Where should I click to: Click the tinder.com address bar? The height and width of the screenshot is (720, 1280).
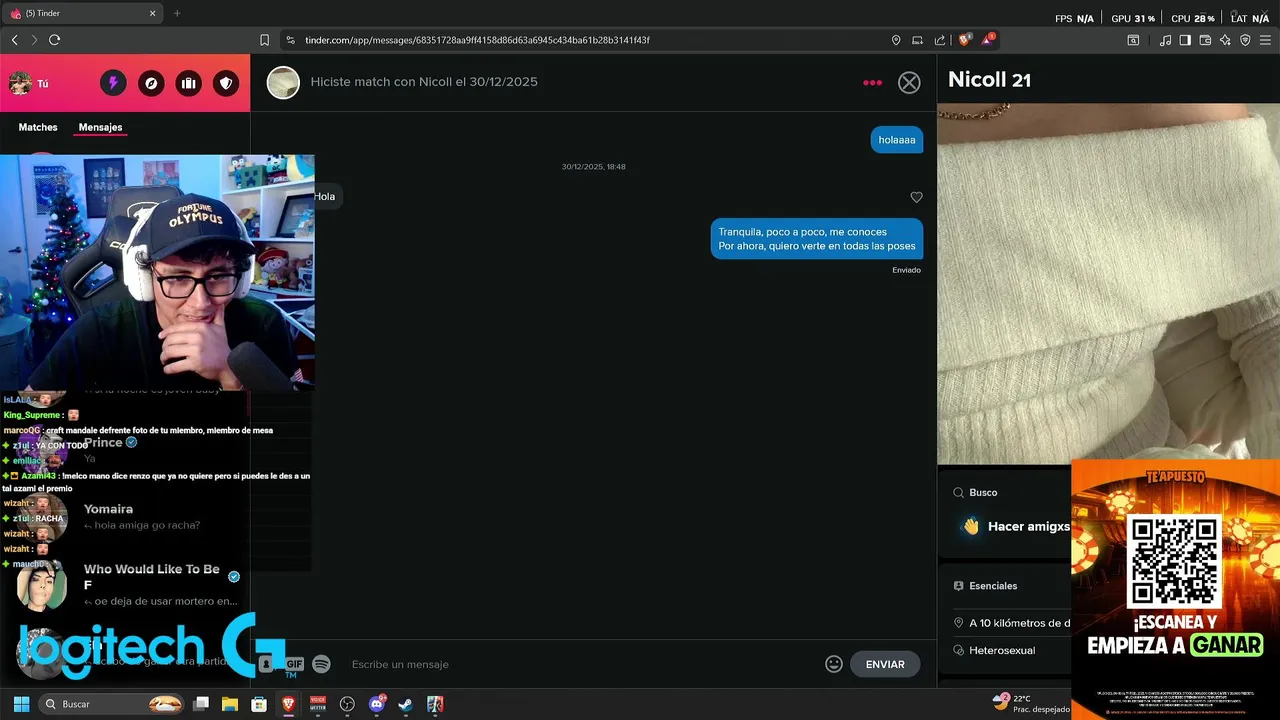pos(590,40)
